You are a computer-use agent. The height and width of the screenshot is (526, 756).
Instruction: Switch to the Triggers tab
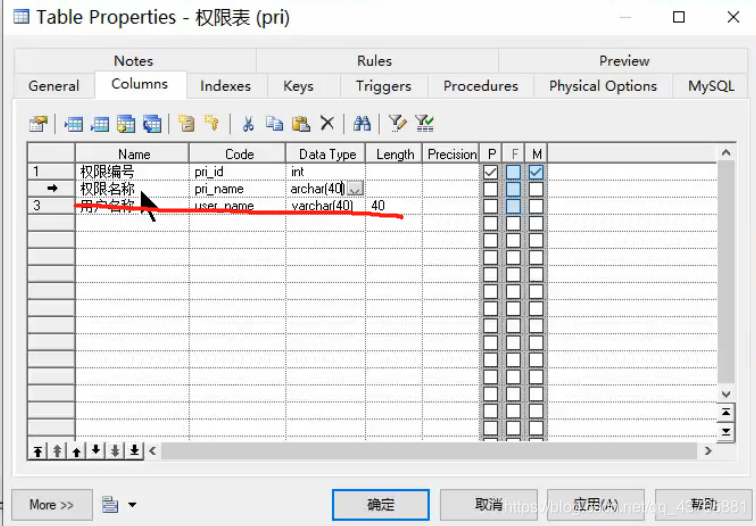(383, 86)
